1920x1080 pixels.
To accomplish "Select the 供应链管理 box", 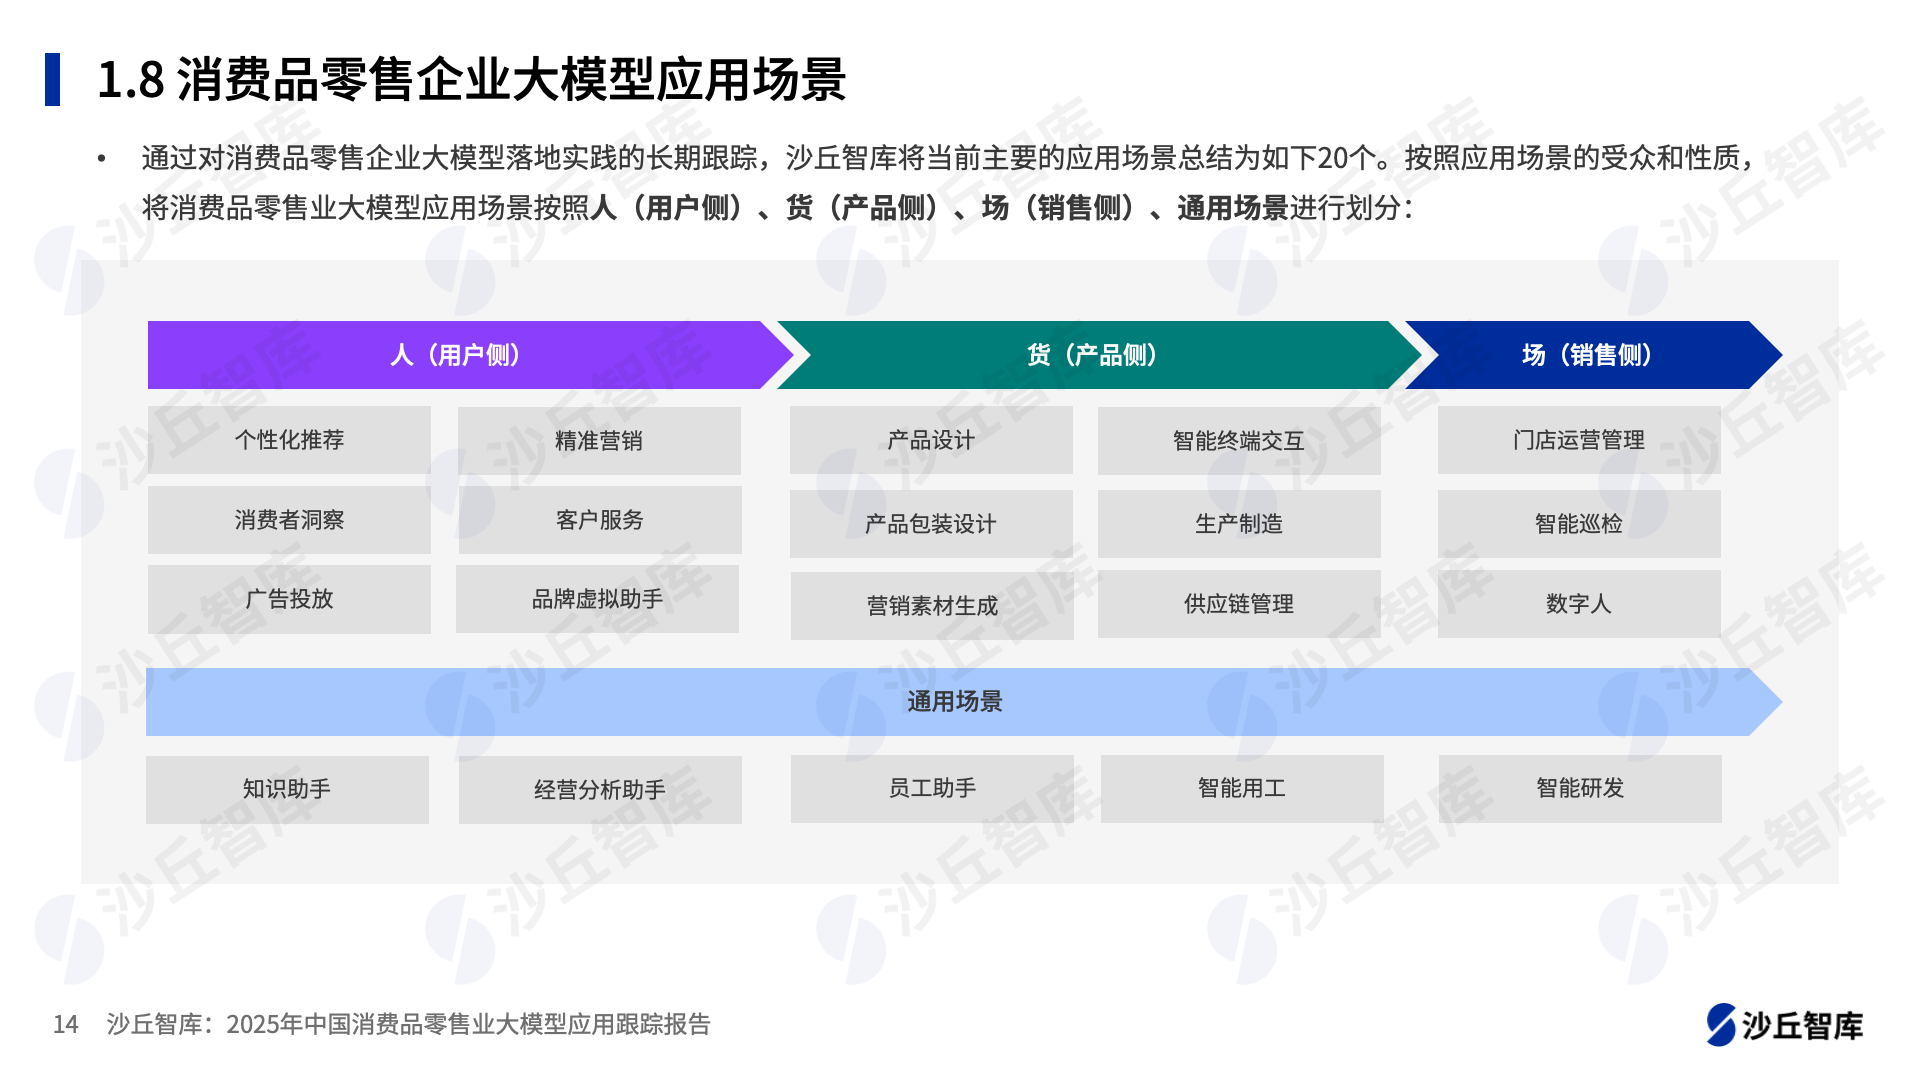I will pos(1238,604).
